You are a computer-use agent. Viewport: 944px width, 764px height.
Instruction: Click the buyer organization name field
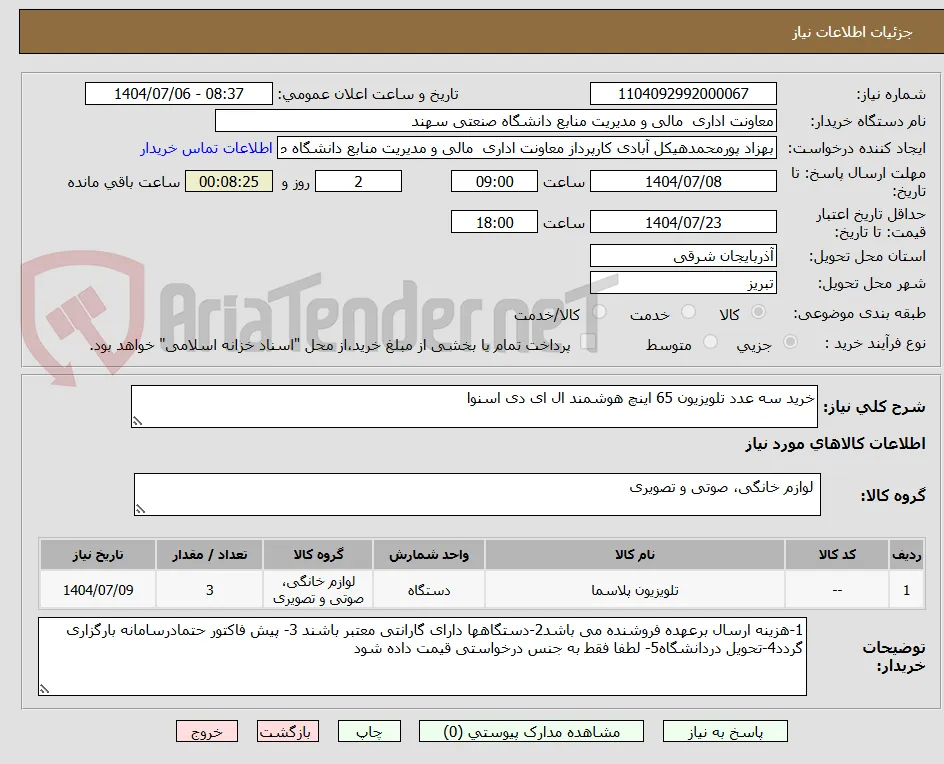tap(495, 121)
